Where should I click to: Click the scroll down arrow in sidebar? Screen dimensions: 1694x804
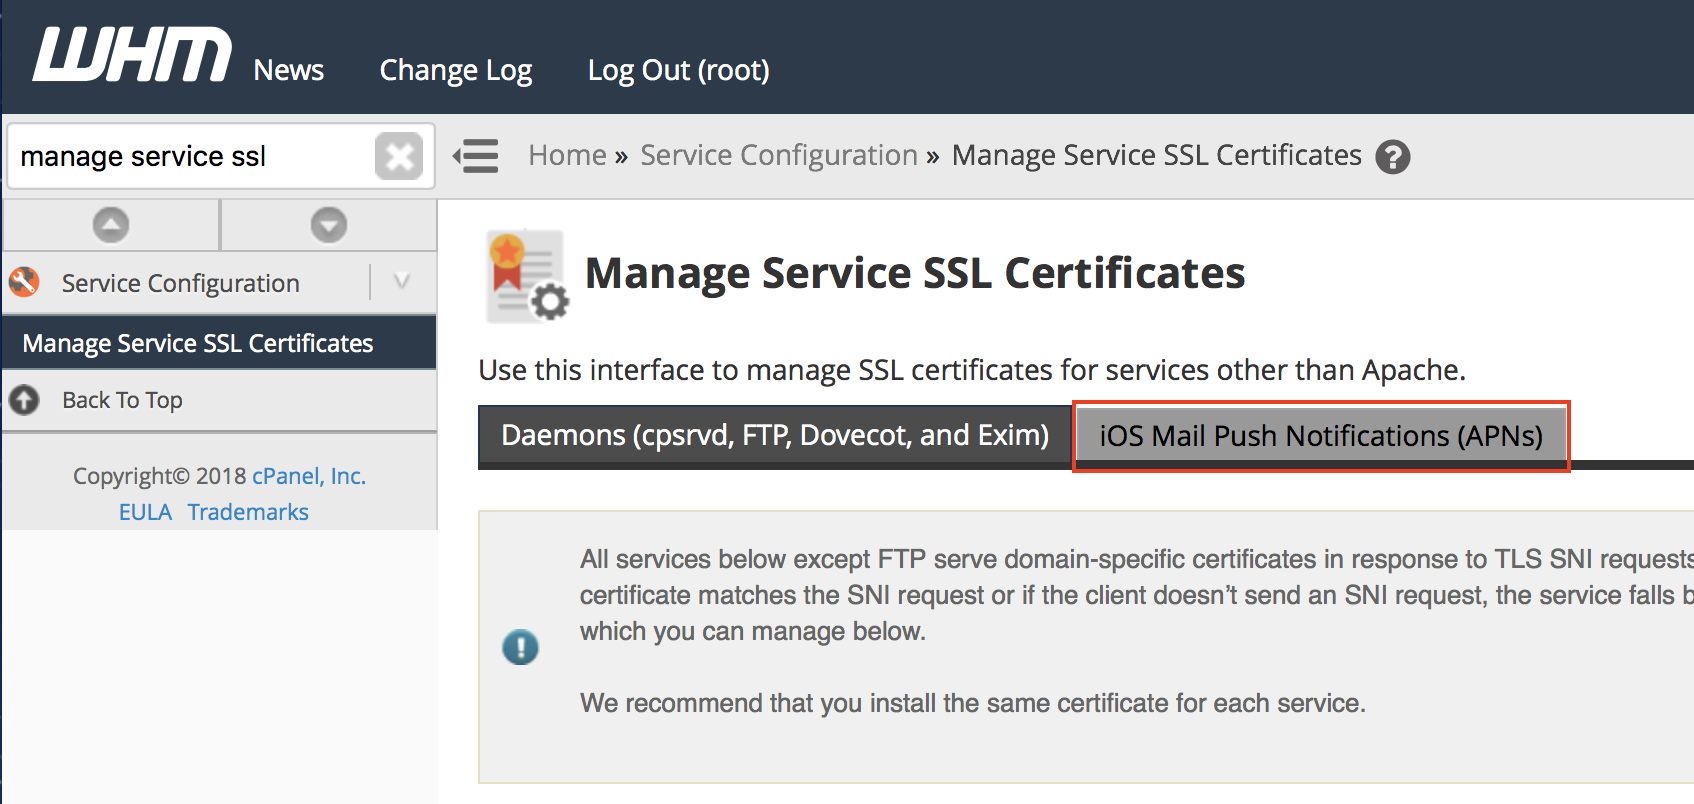pos(328,225)
